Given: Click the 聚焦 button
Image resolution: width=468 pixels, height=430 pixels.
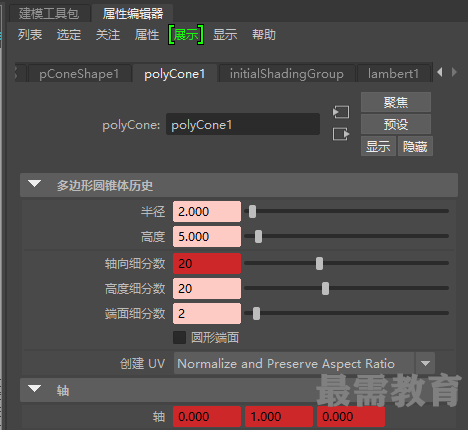Looking at the screenshot, I should [396, 102].
